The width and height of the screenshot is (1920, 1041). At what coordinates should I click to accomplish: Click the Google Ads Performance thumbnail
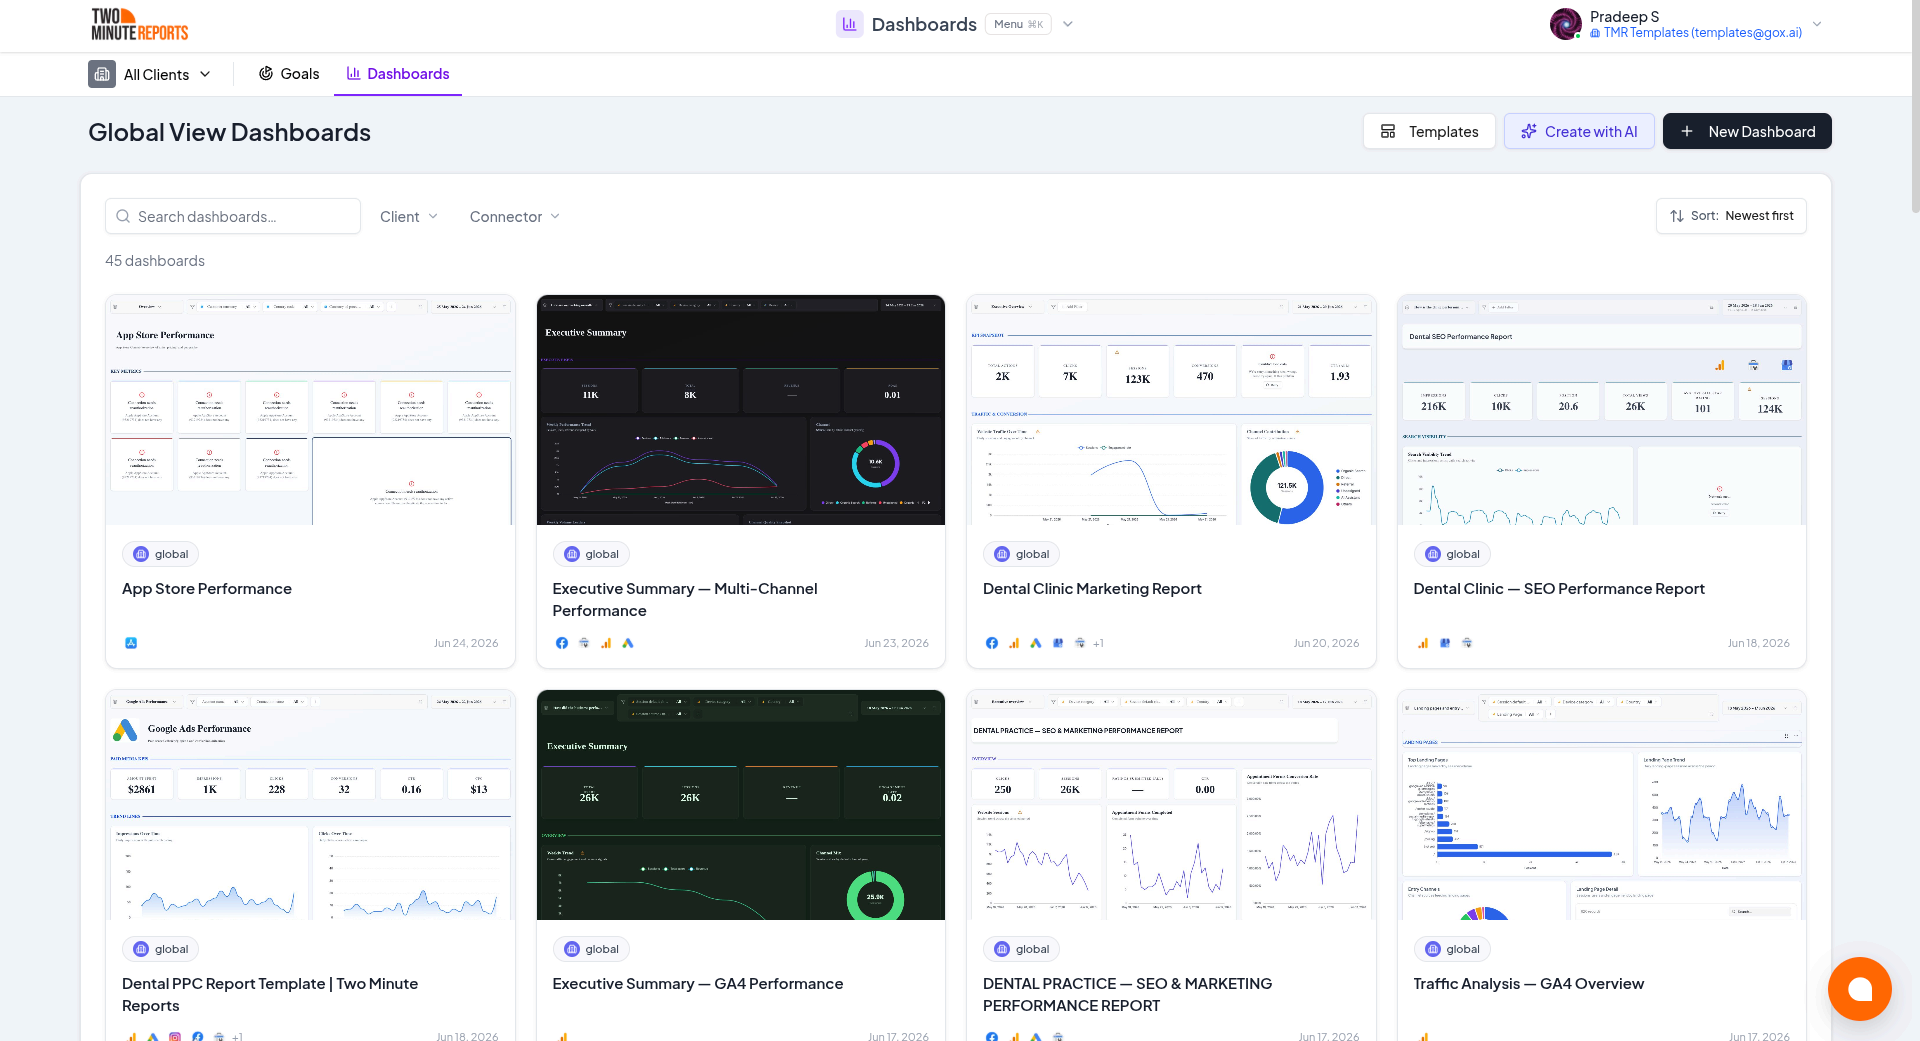[310, 805]
